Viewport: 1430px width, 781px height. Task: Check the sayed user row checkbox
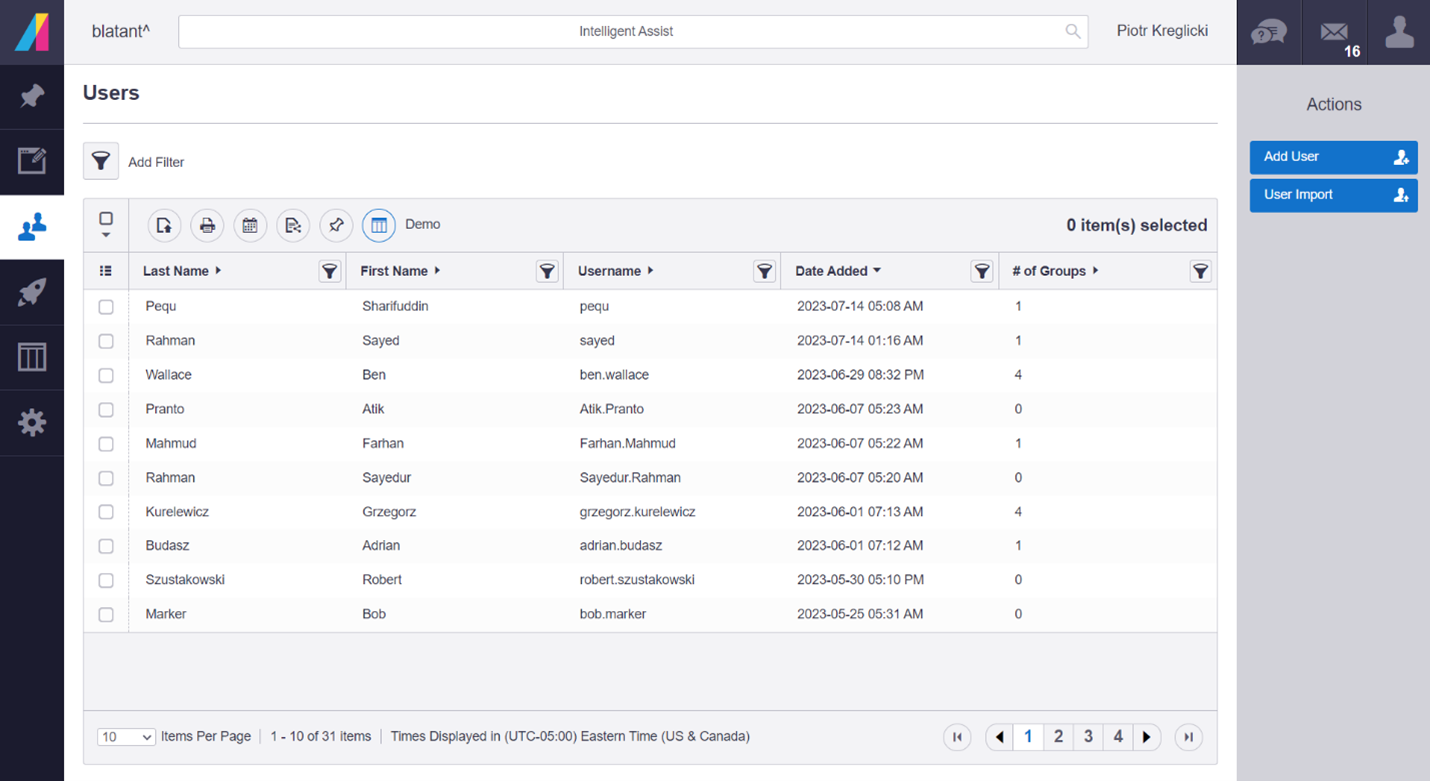[106, 341]
